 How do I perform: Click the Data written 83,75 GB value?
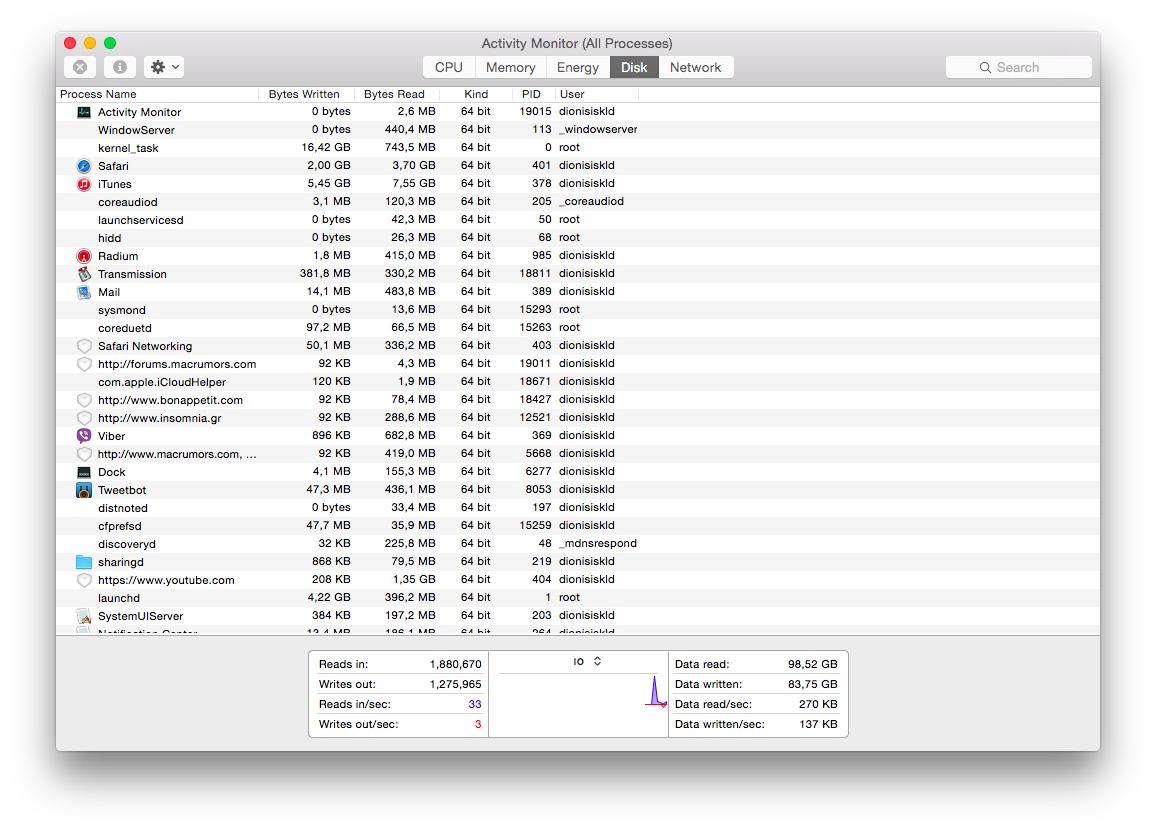coord(812,684)
